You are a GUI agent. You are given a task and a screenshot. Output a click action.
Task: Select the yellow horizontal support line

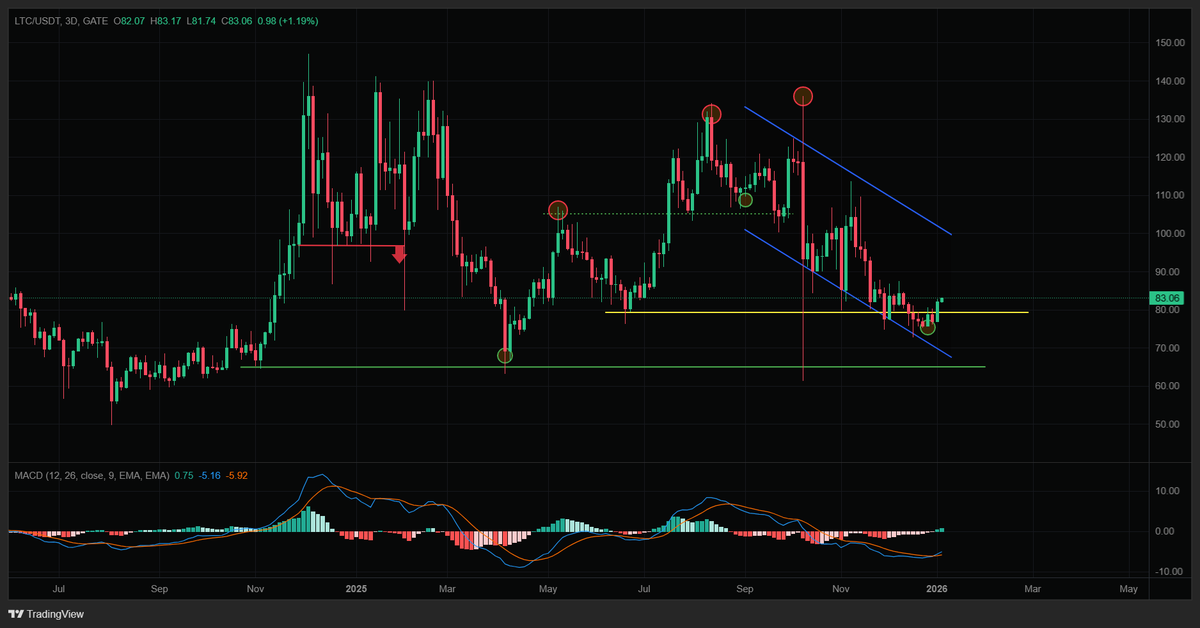[816, 313]
